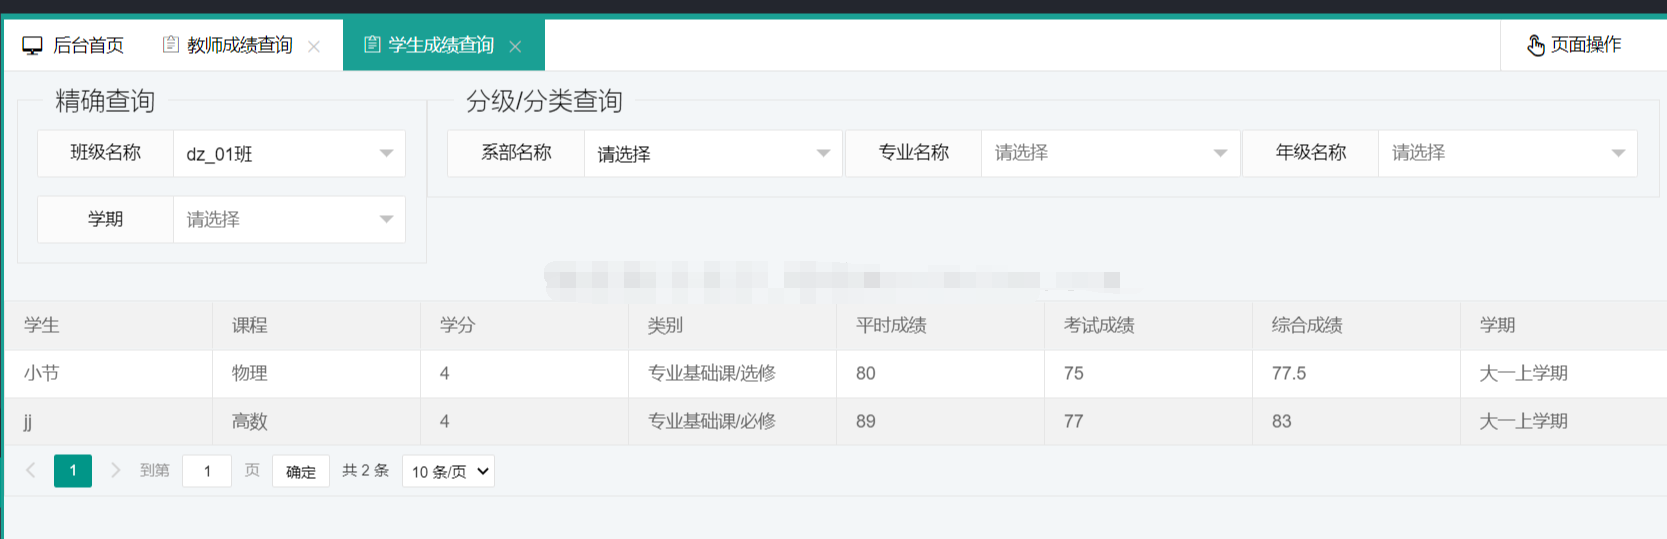Open the 专业名称 dropdown
The image size is (1667, 539).
pyautogui.click(x=1110, y=153)
